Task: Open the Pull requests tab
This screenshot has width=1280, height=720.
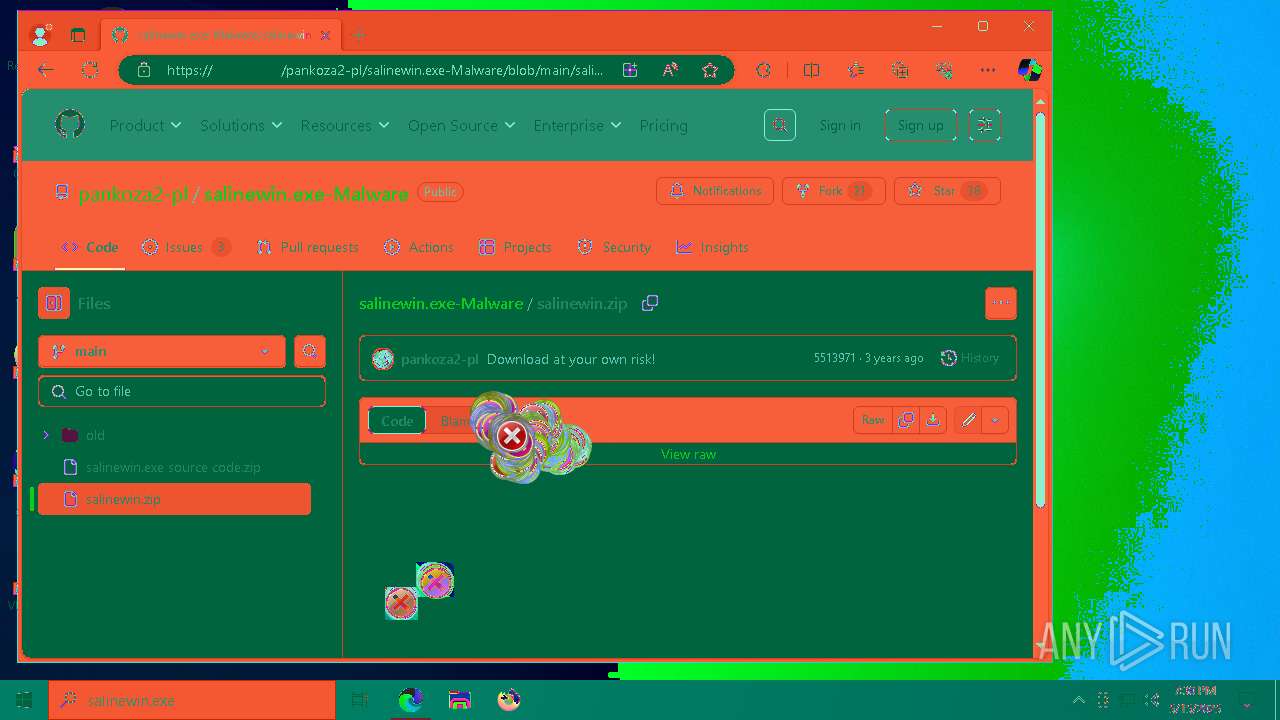Action: (x=307, y=247)
